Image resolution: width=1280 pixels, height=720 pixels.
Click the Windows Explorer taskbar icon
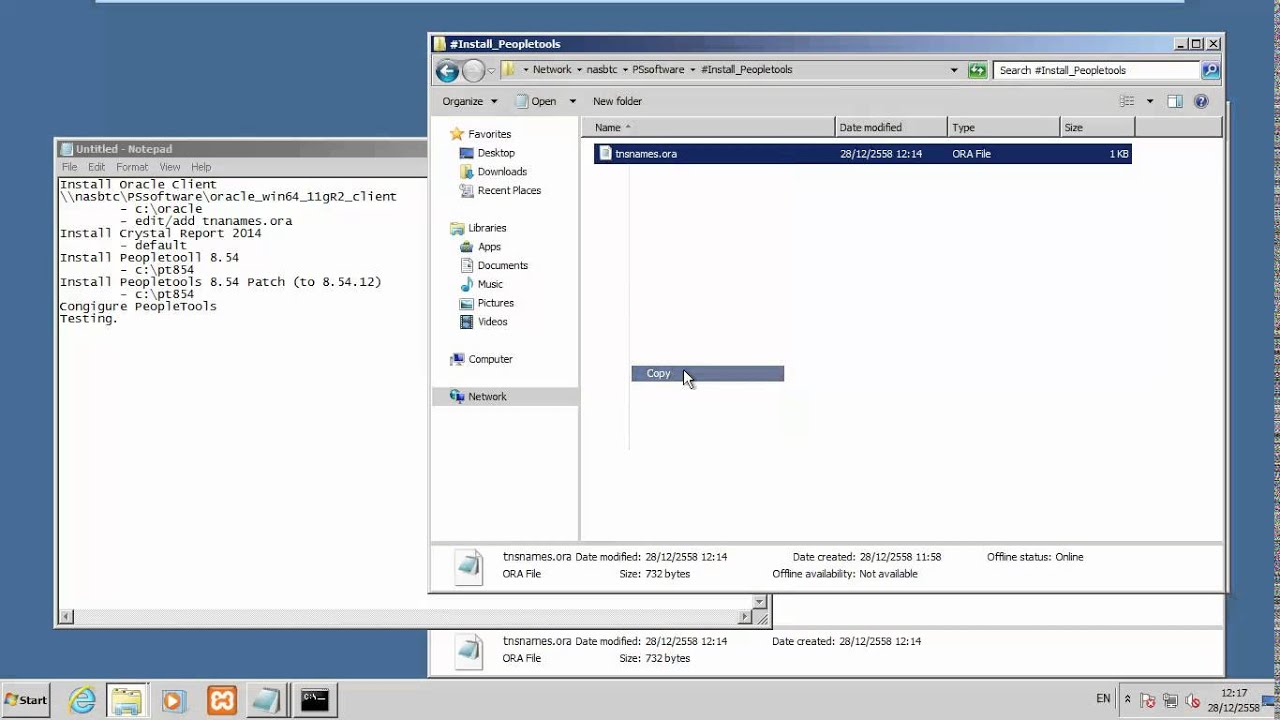[x=126, y=701]
